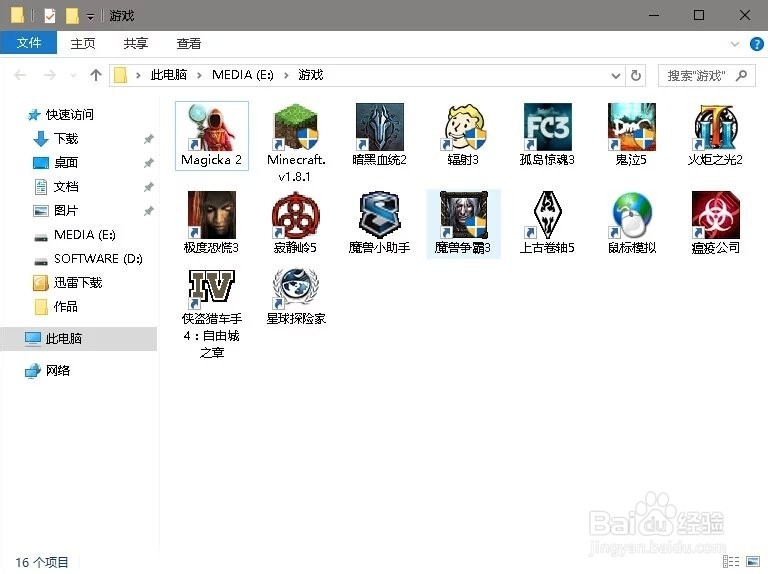The width and height of the screenshot is (768, 574).
Task: Expand the chevron after 此电脑 in path
Action: coord(199,75)
